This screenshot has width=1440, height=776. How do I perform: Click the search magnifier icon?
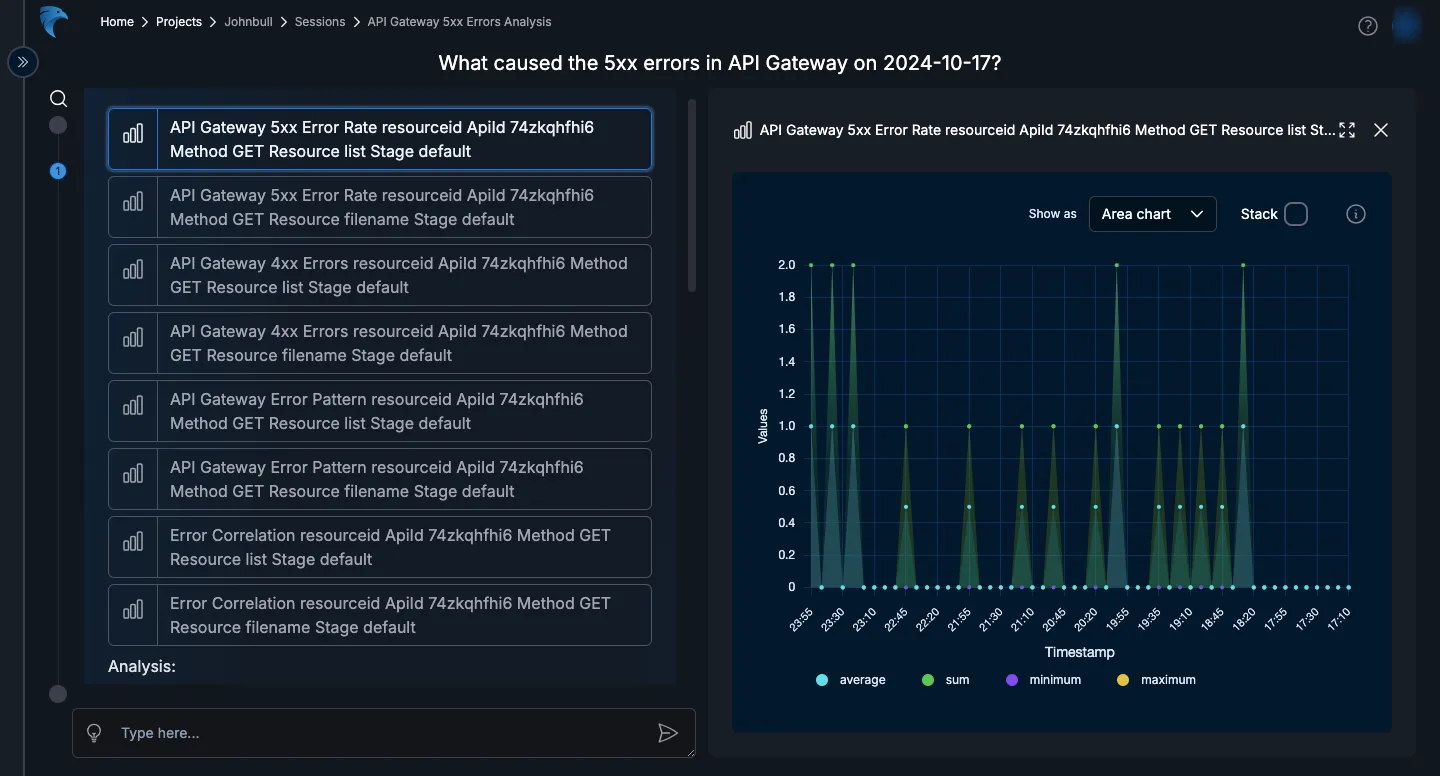[58, 98]
